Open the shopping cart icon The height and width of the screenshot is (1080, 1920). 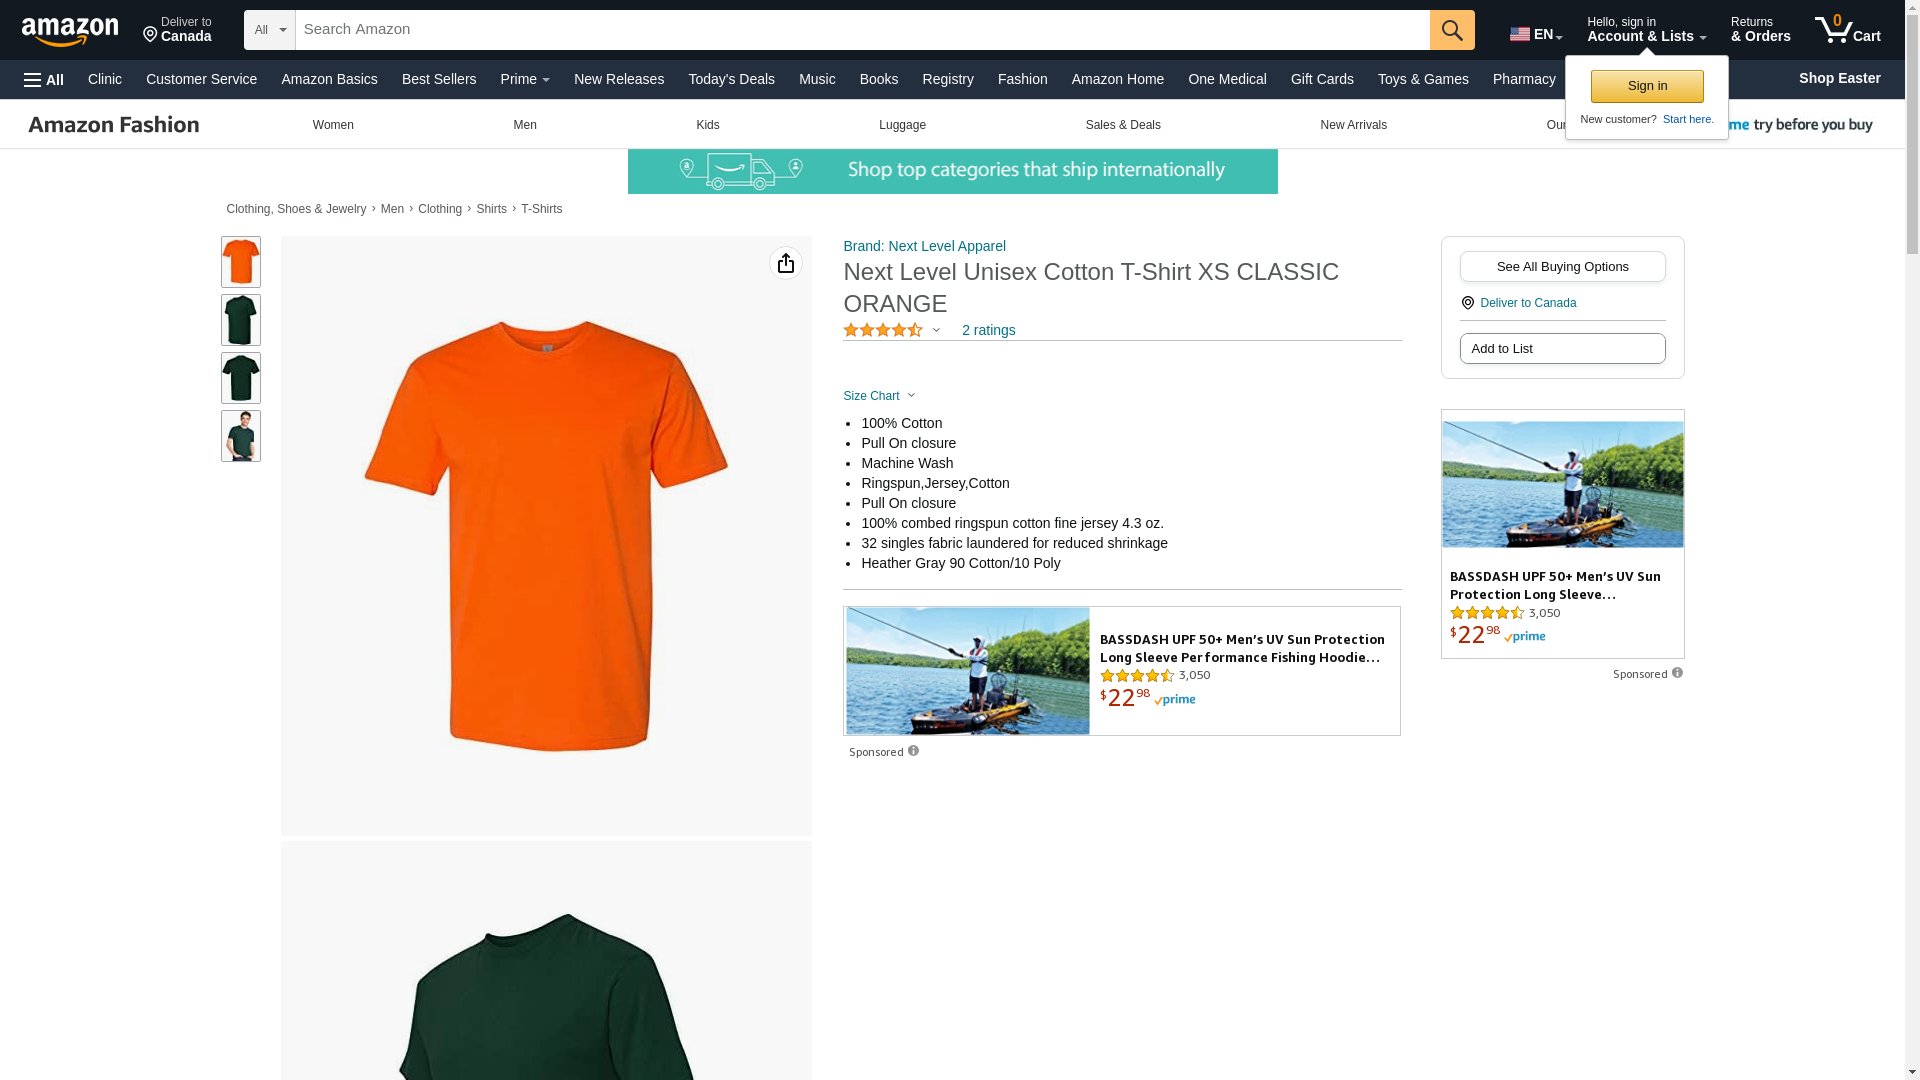click(x=1846, y=30)
